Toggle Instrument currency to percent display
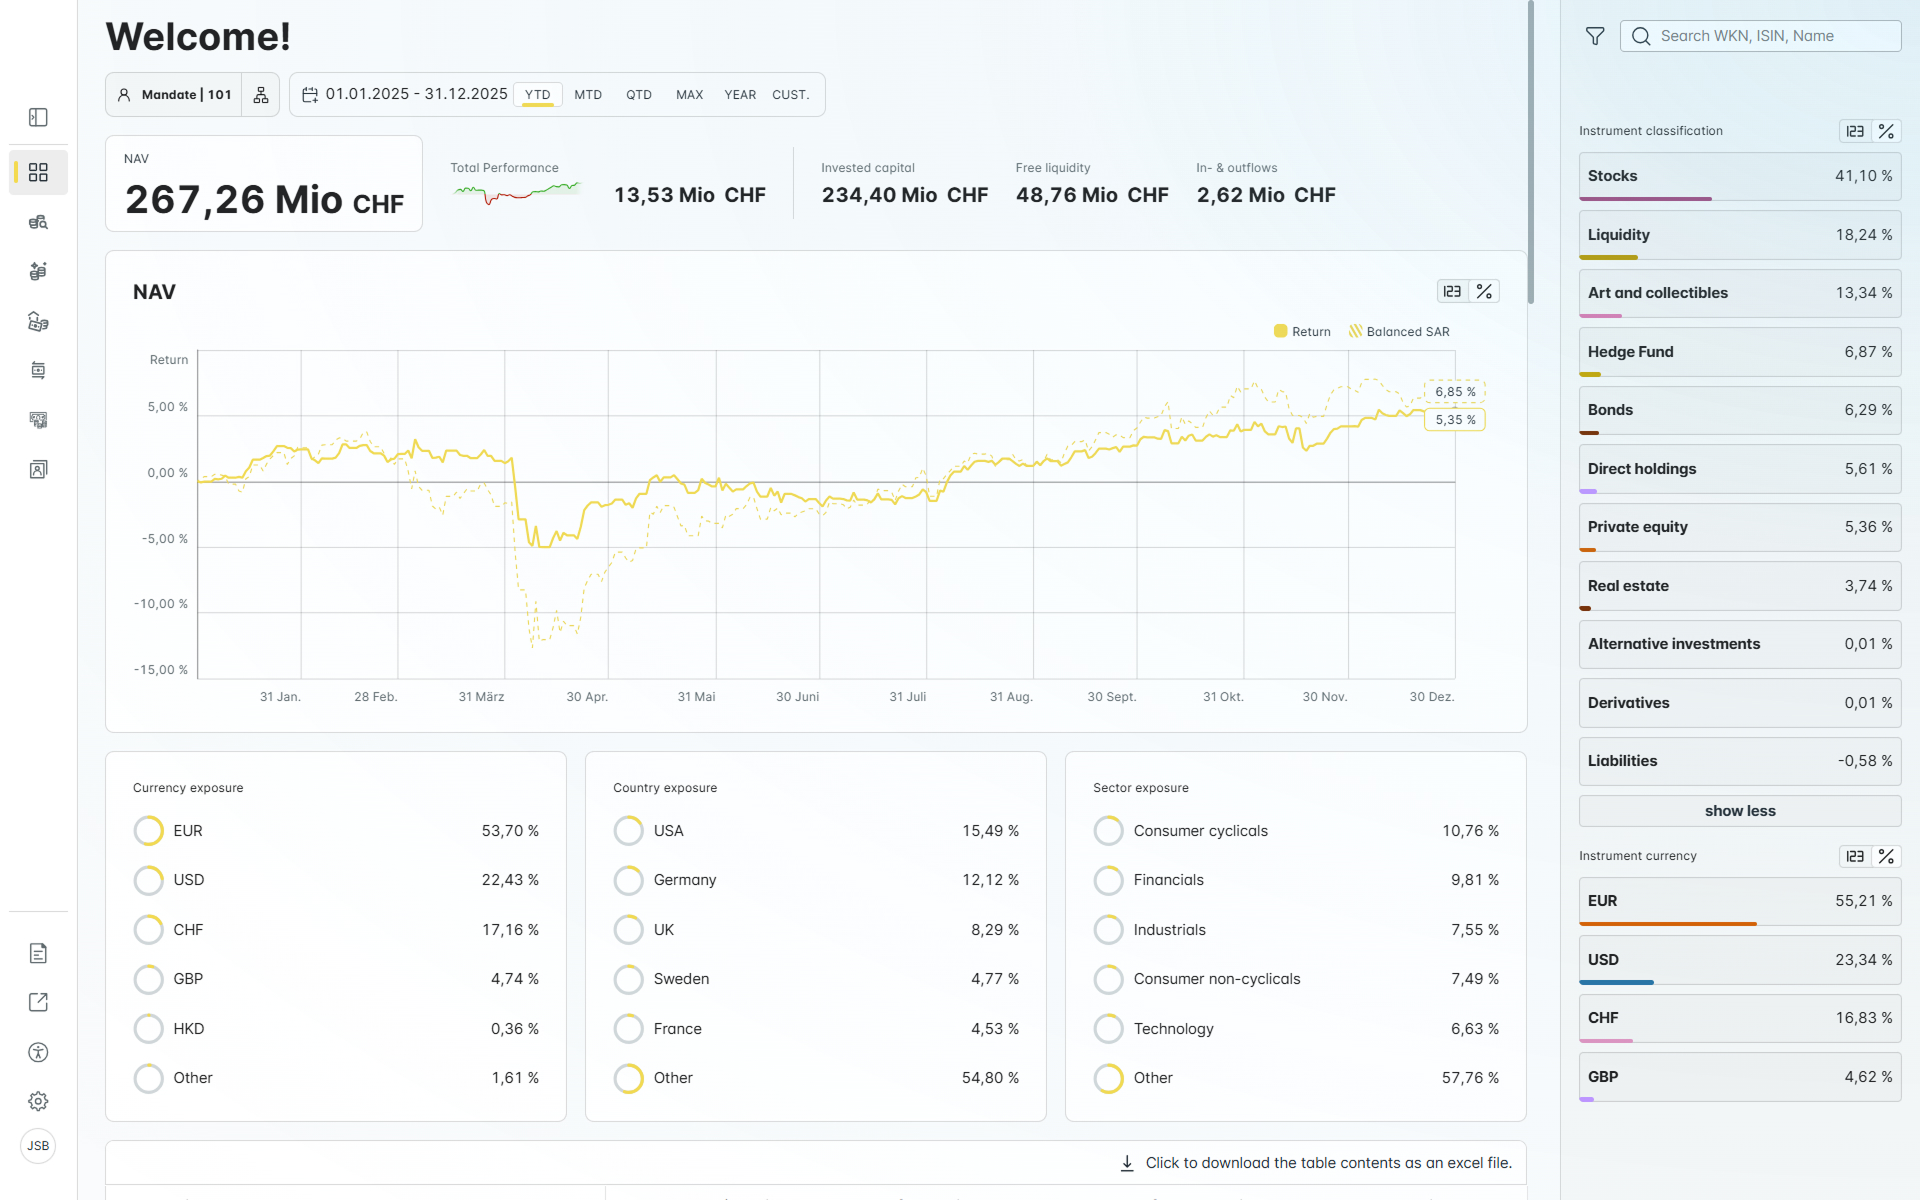1920x1200 pixels. pos(1886,857)
